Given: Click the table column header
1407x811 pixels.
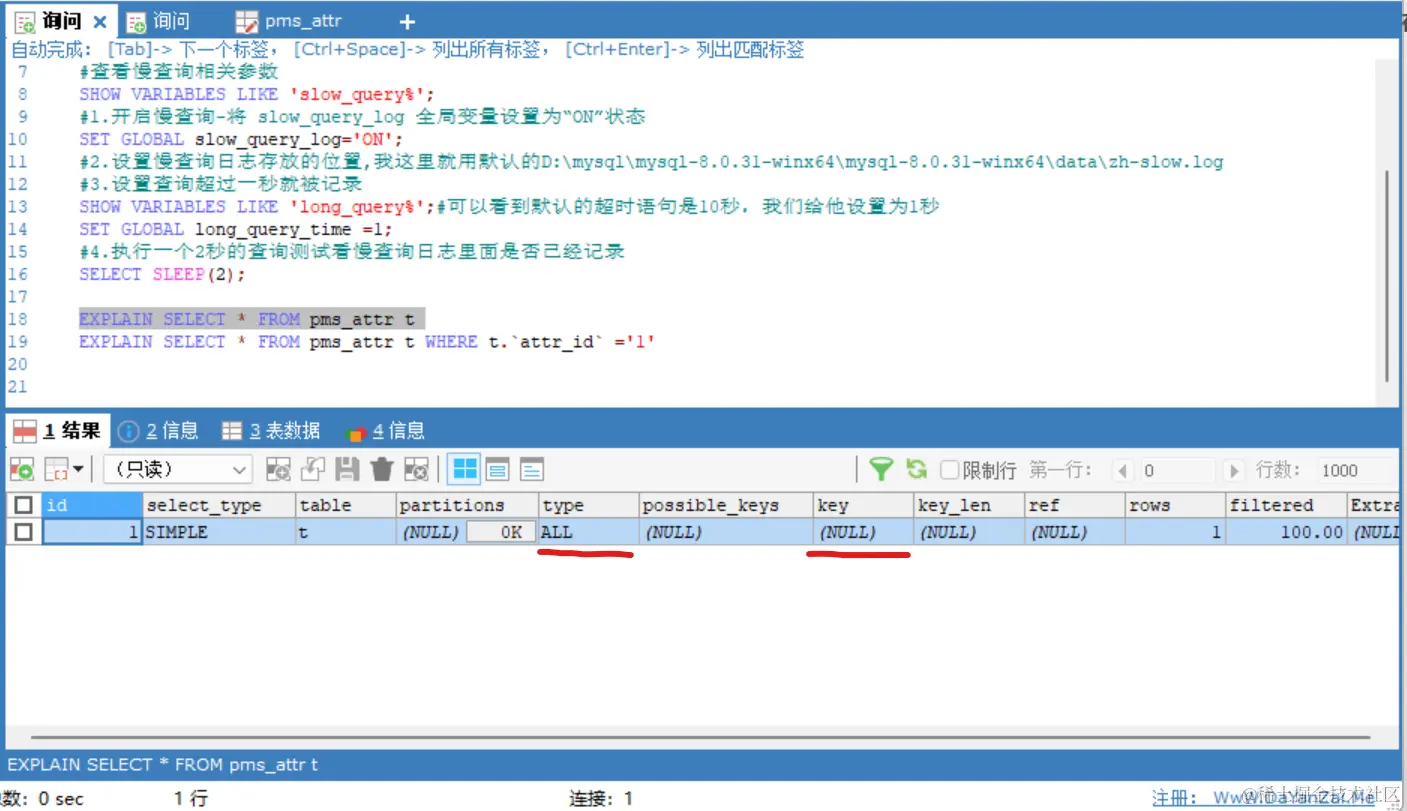Looking at the screenshot, I should click(345, 505).
